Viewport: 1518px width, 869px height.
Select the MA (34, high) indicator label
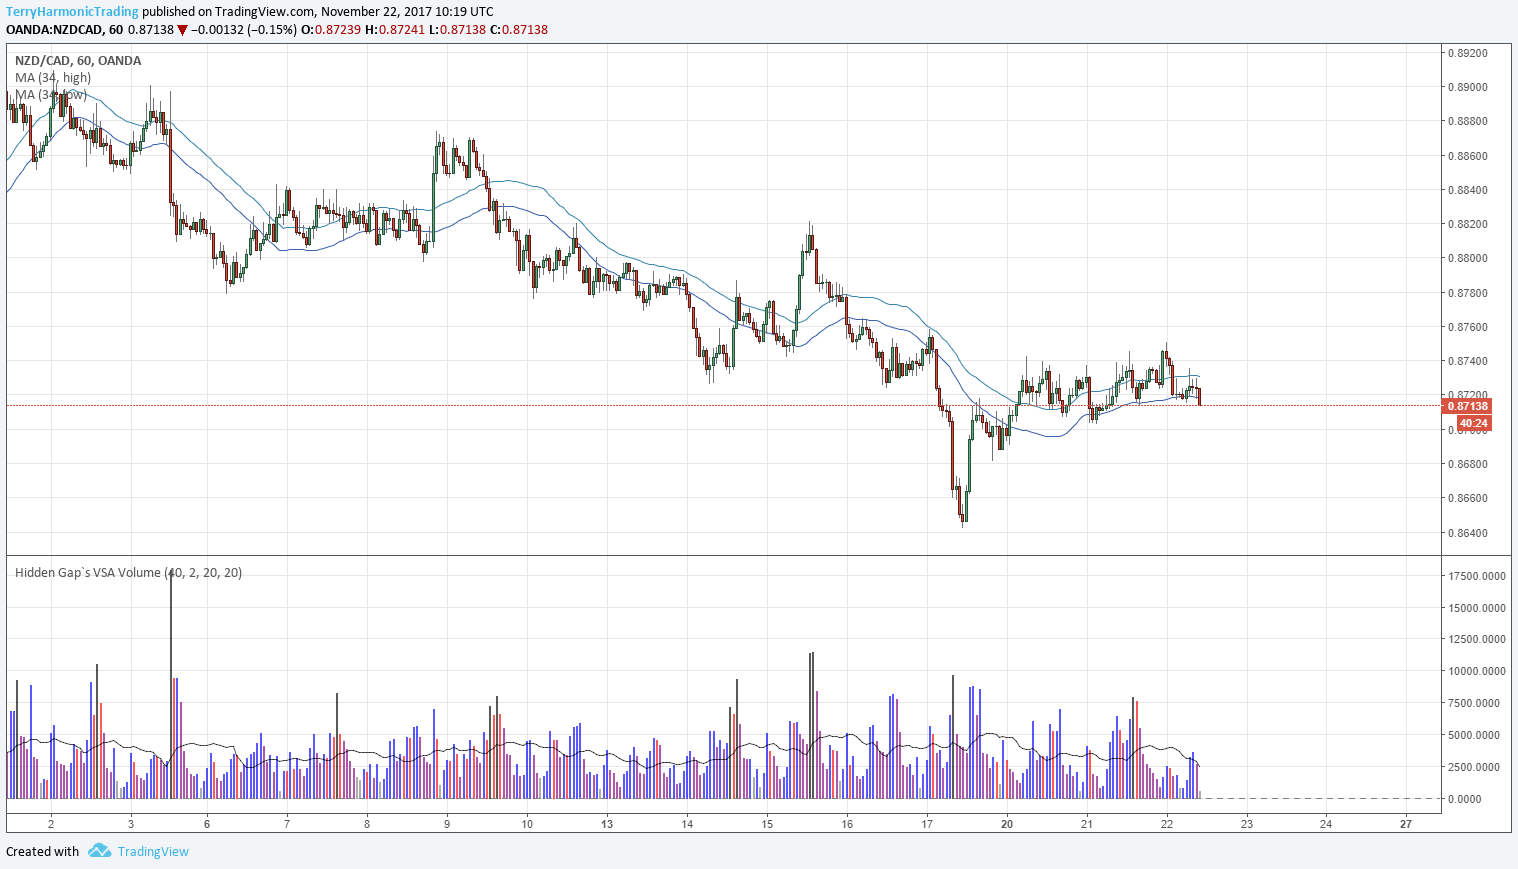(x=53, y=78)
